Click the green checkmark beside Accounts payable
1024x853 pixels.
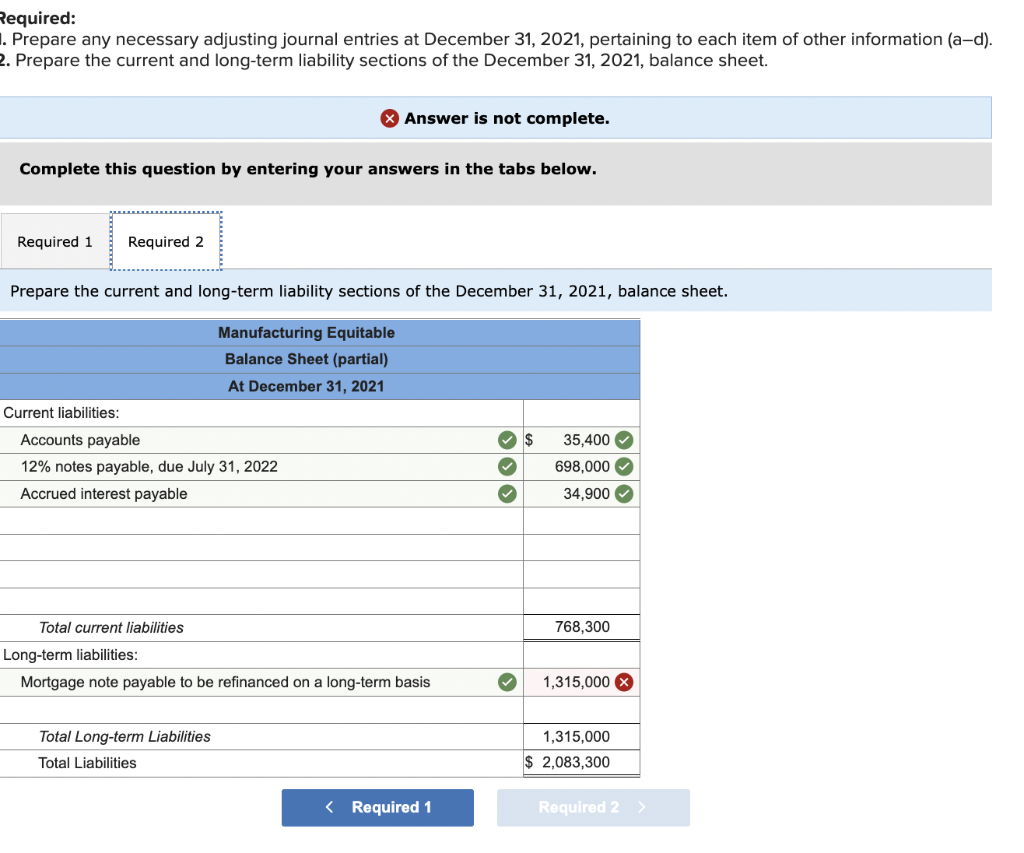tap(507, 439)
